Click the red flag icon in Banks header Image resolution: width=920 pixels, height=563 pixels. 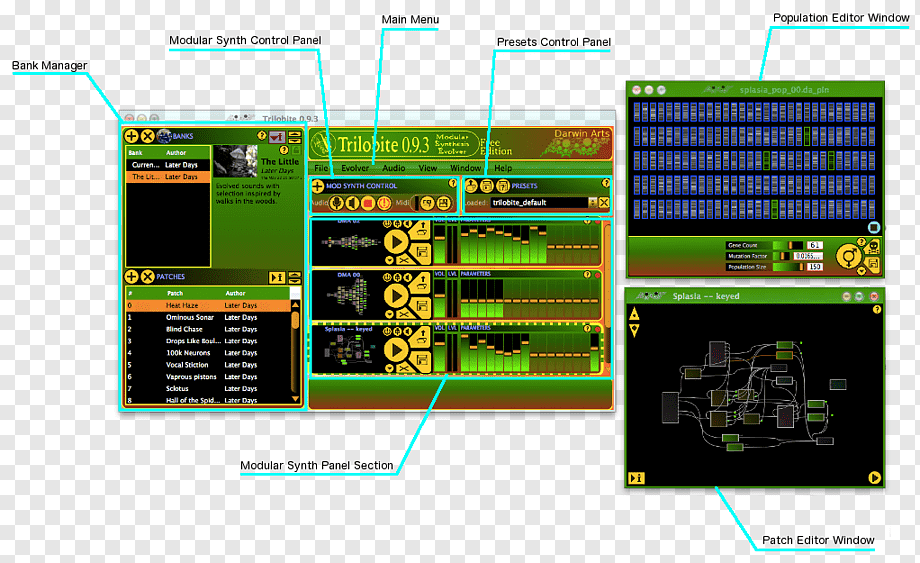(x=277, y=137)
